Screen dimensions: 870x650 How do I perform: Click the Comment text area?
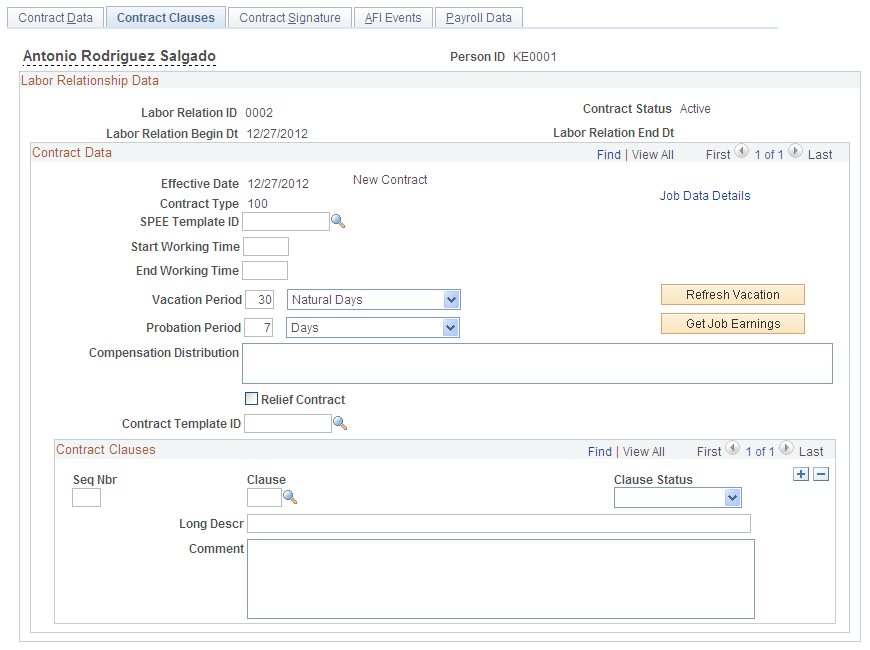(x=500, y=579)
